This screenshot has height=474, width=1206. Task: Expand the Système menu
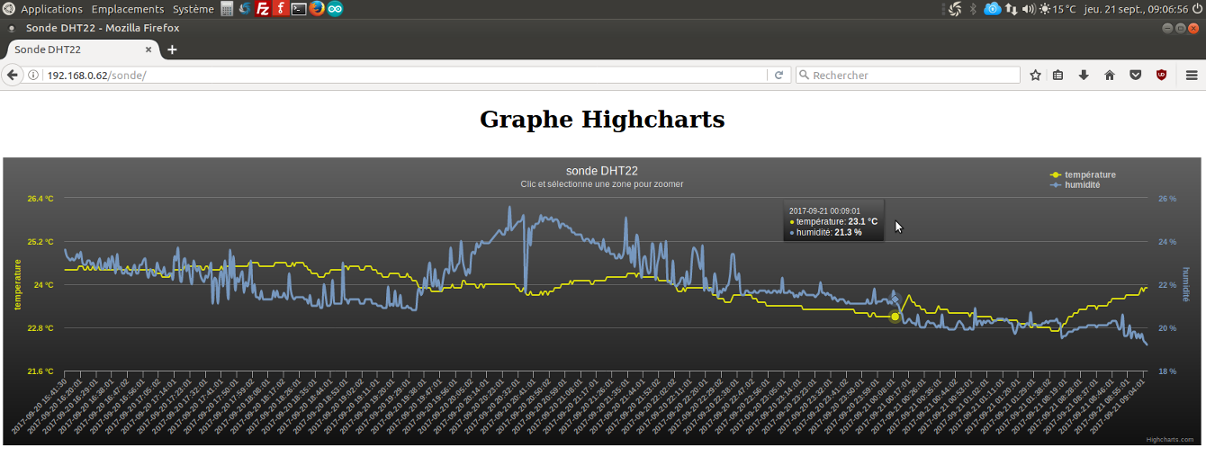coord(193,9)
